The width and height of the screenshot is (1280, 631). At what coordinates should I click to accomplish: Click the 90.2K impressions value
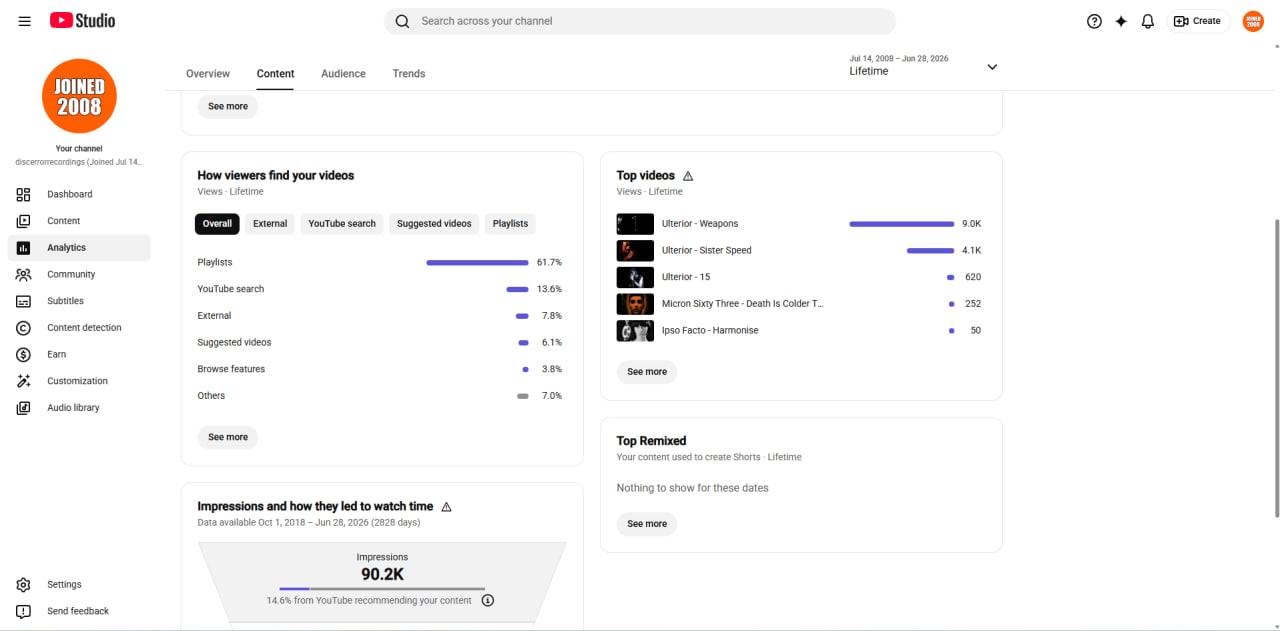pyautogui.click(x=382, y=575)
